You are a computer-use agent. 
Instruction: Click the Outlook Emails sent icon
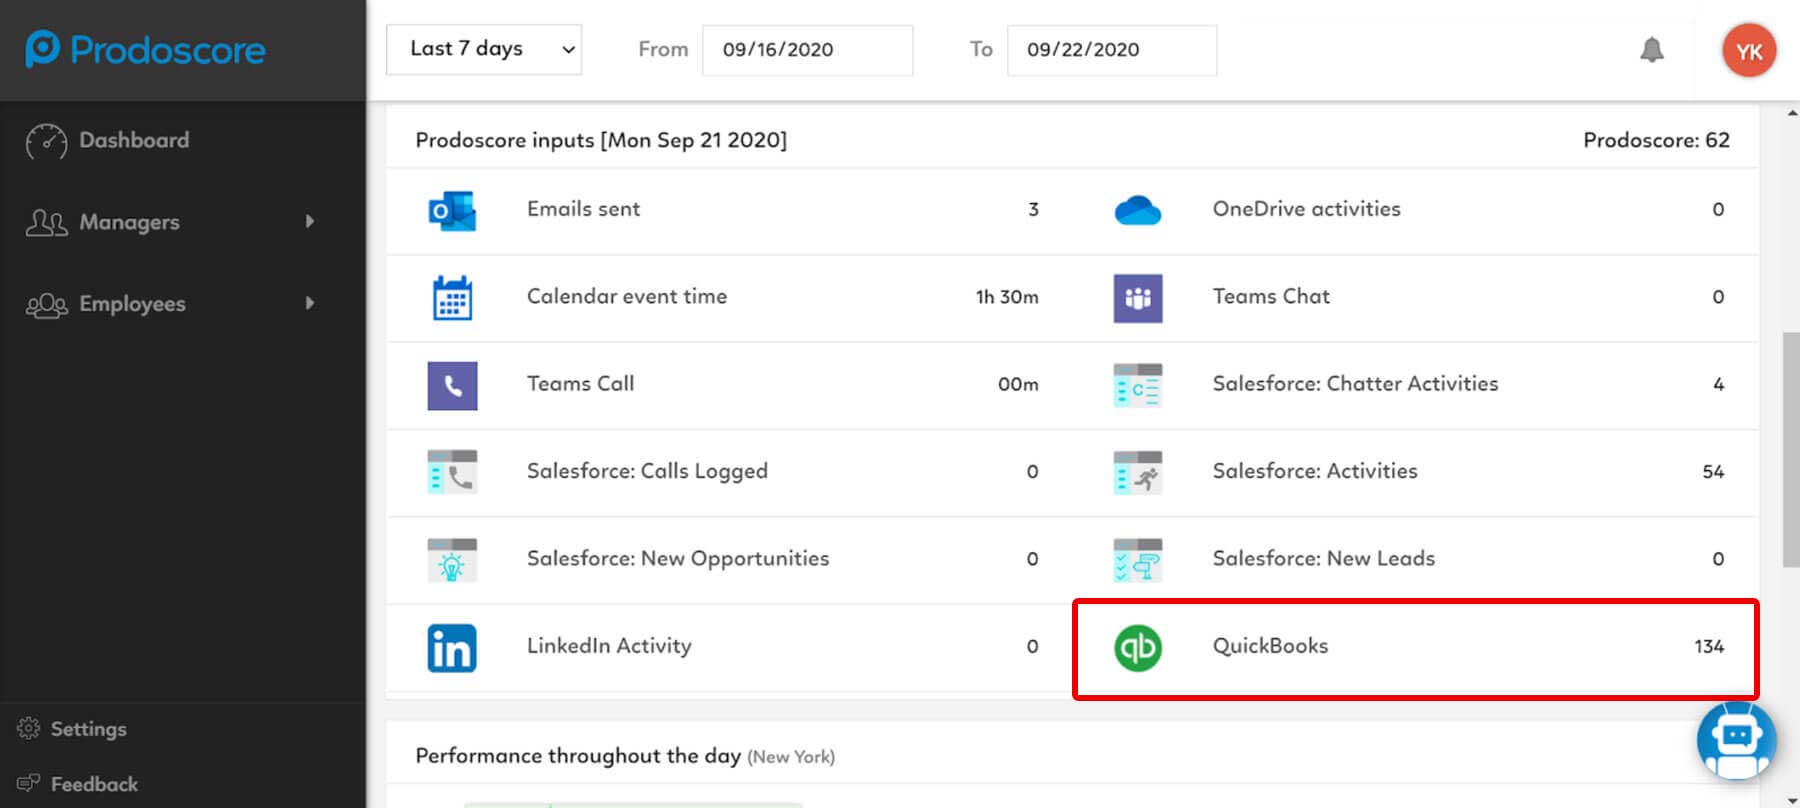point(452,210)
